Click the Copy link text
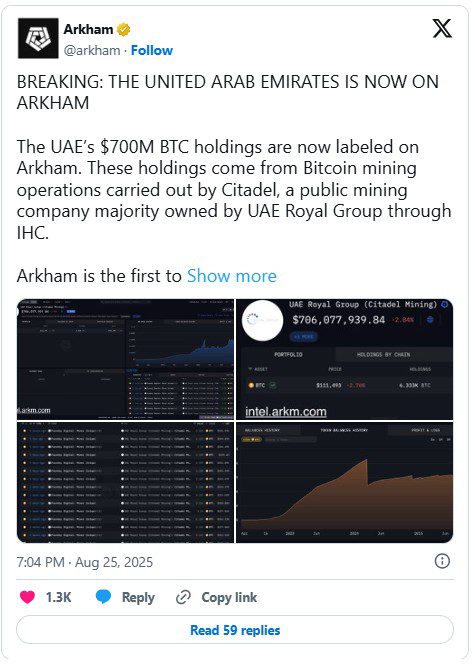 coord(229,597)
